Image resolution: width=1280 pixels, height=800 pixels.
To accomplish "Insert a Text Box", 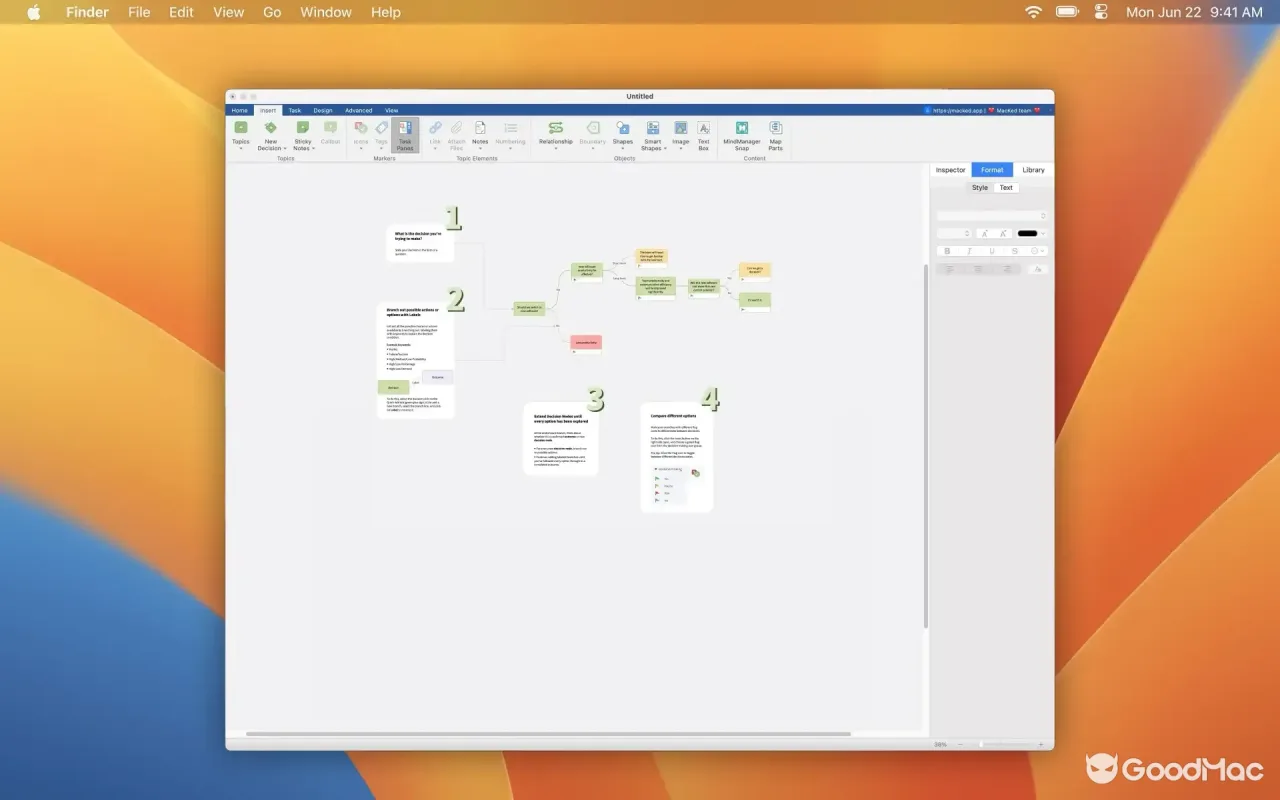I will click(703, 135).
